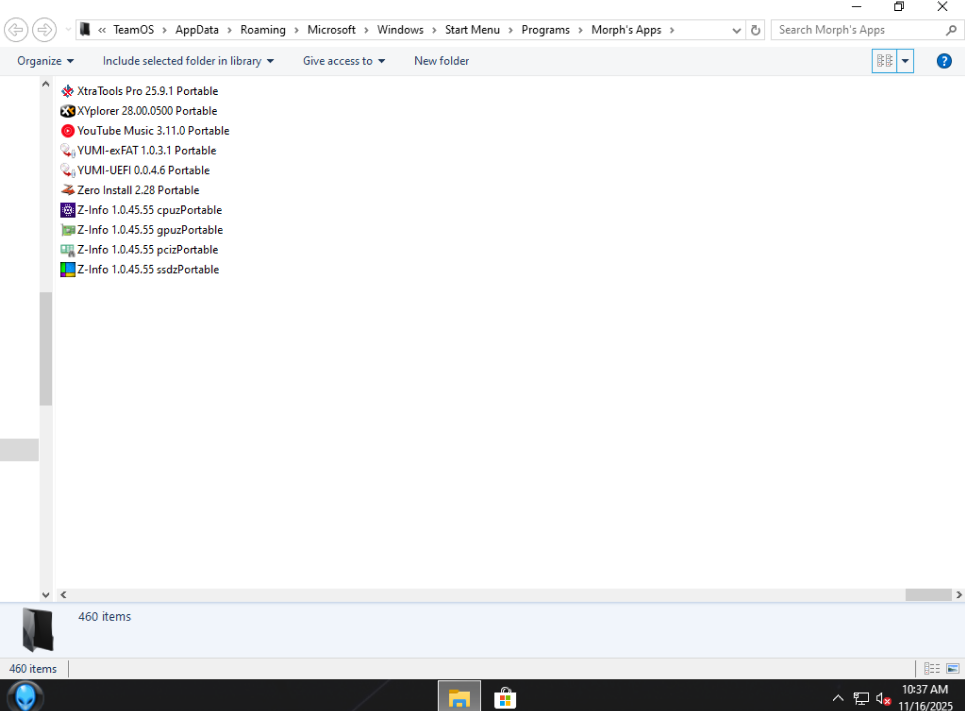This screenshot has height=711, width=965.
Task: Select the YUMI-exFAT 1.0.3.1 icon
Action: point(68,150)
